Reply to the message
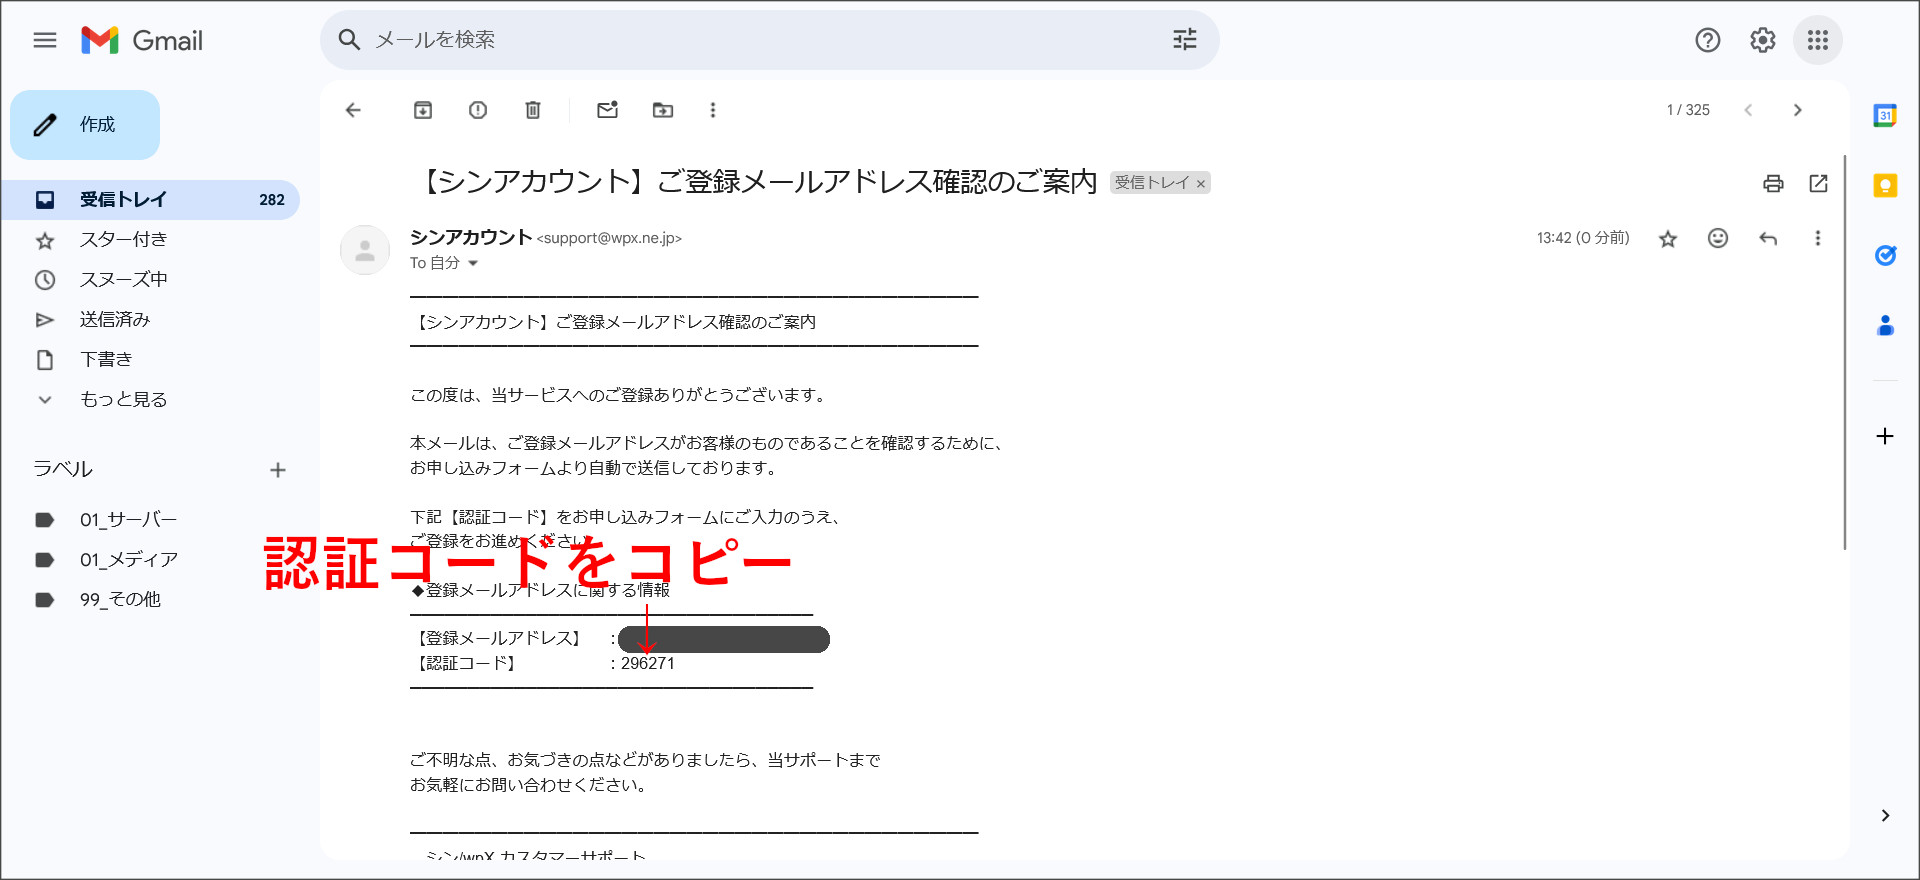This screenshot has height=880, width=1920. [x=1768, y=238]
